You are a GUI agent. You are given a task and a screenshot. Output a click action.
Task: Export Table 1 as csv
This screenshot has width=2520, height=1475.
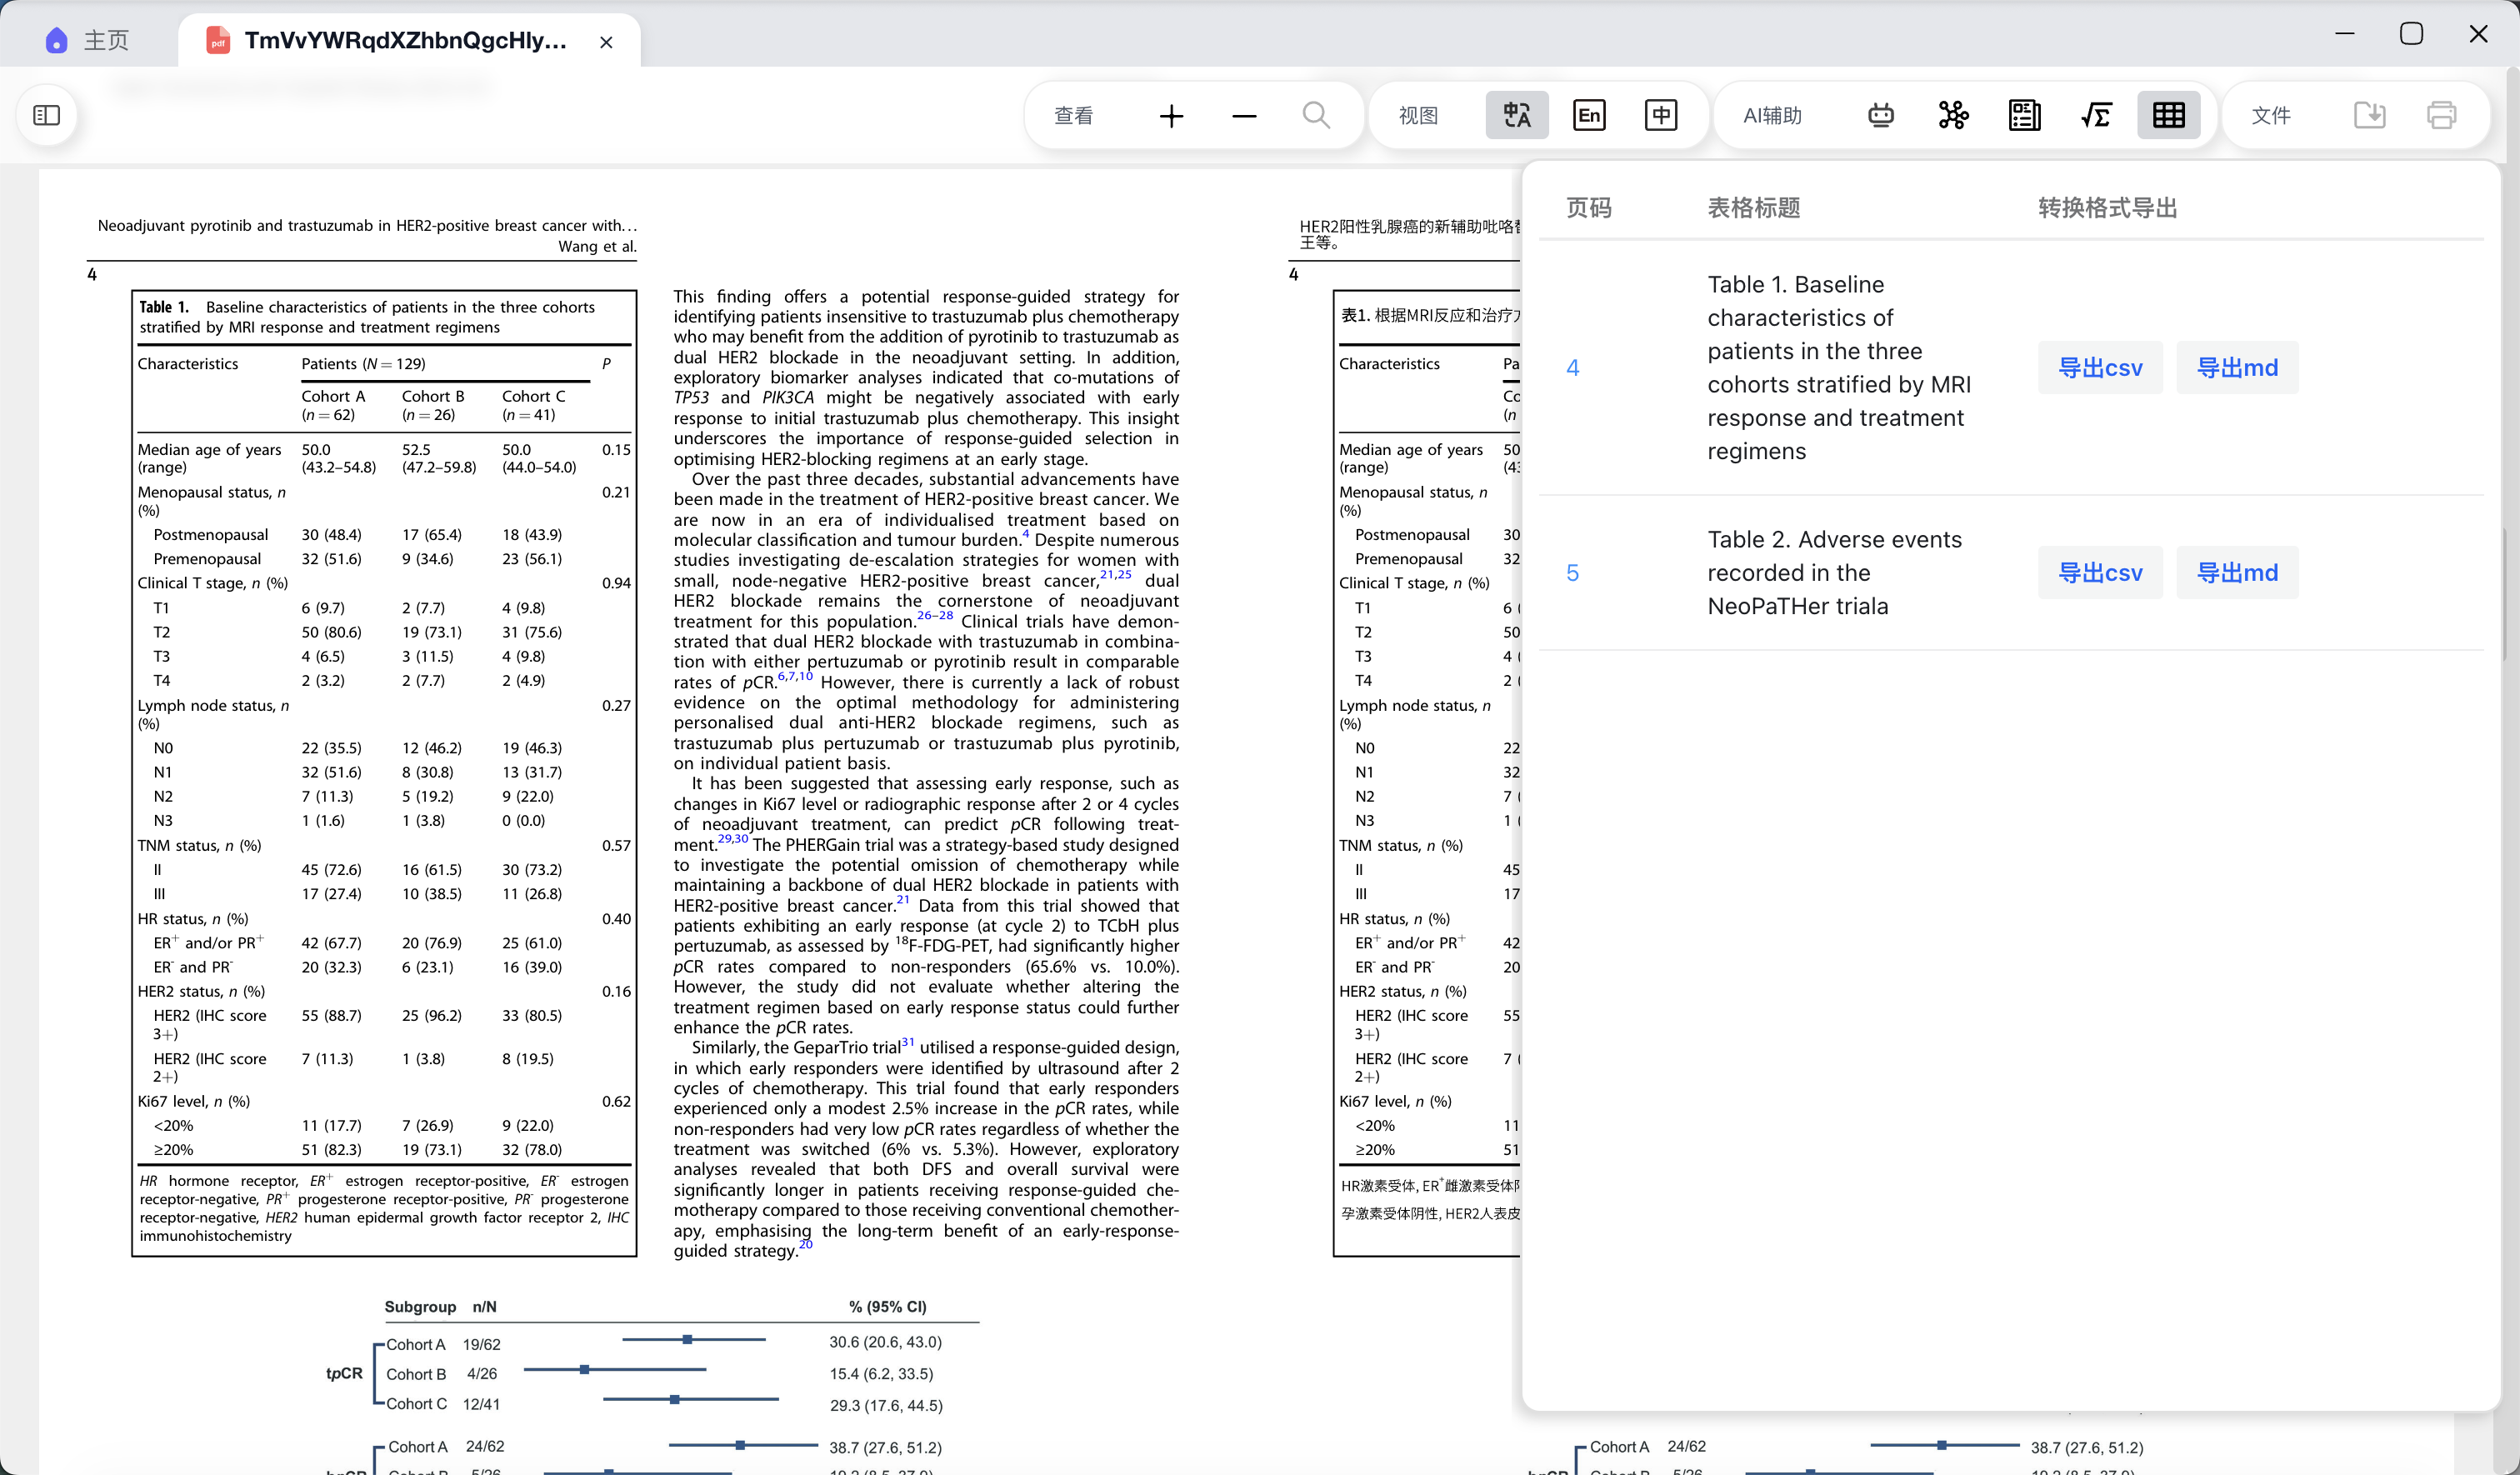2100,368
